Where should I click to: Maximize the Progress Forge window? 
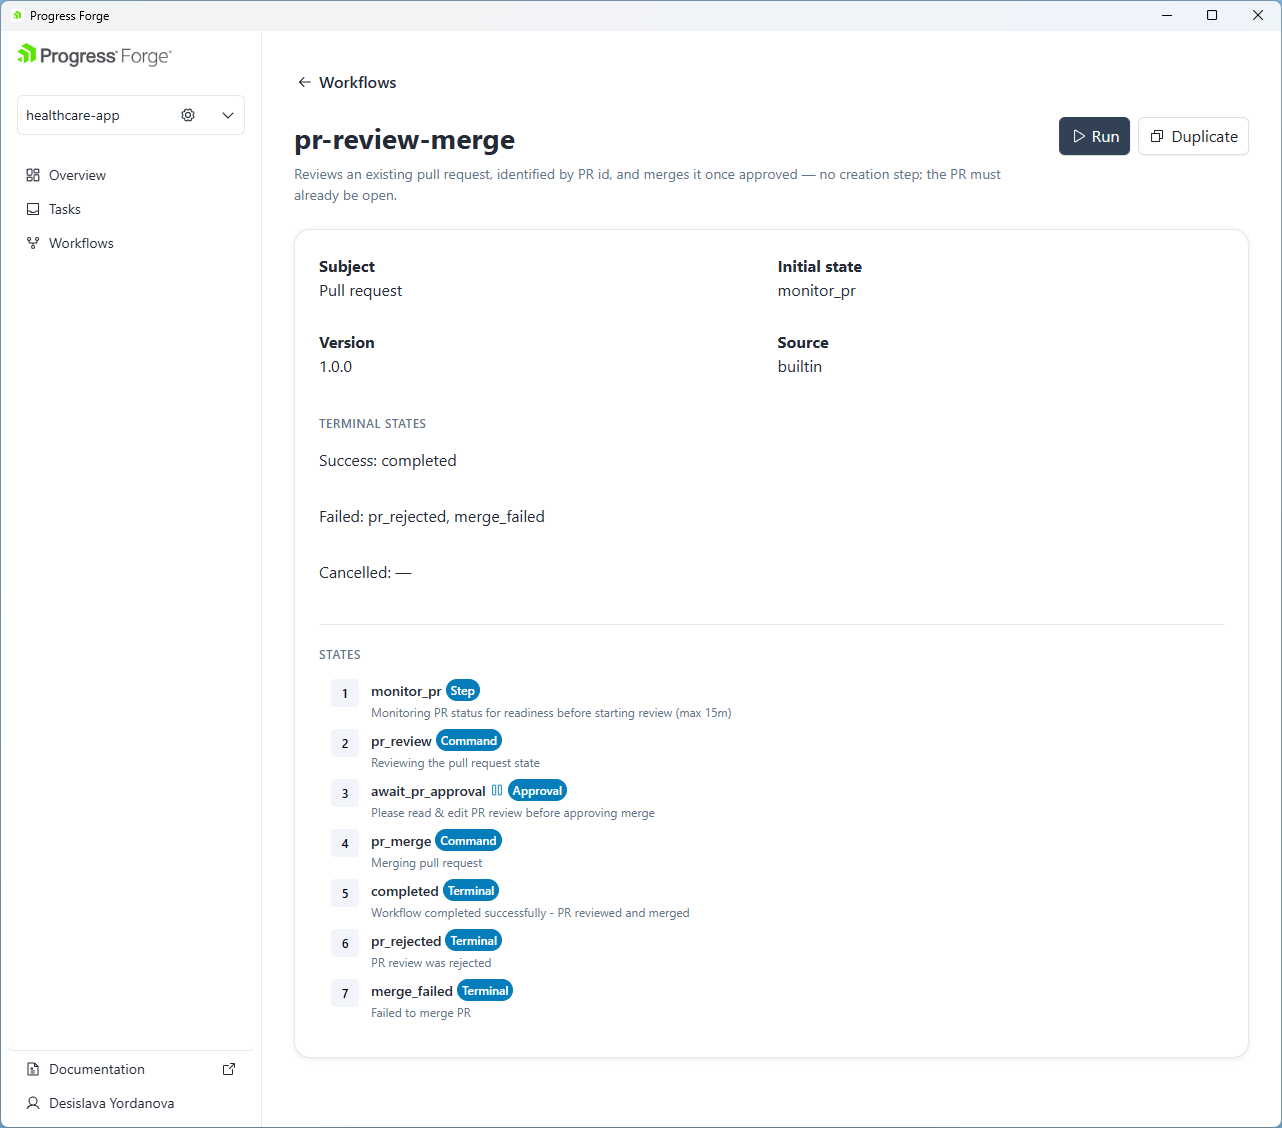(1212, 15)
